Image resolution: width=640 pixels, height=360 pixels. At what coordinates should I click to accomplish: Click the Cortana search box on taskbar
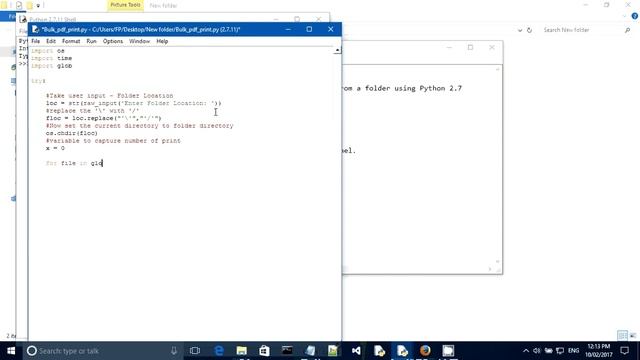pos(102,351)
